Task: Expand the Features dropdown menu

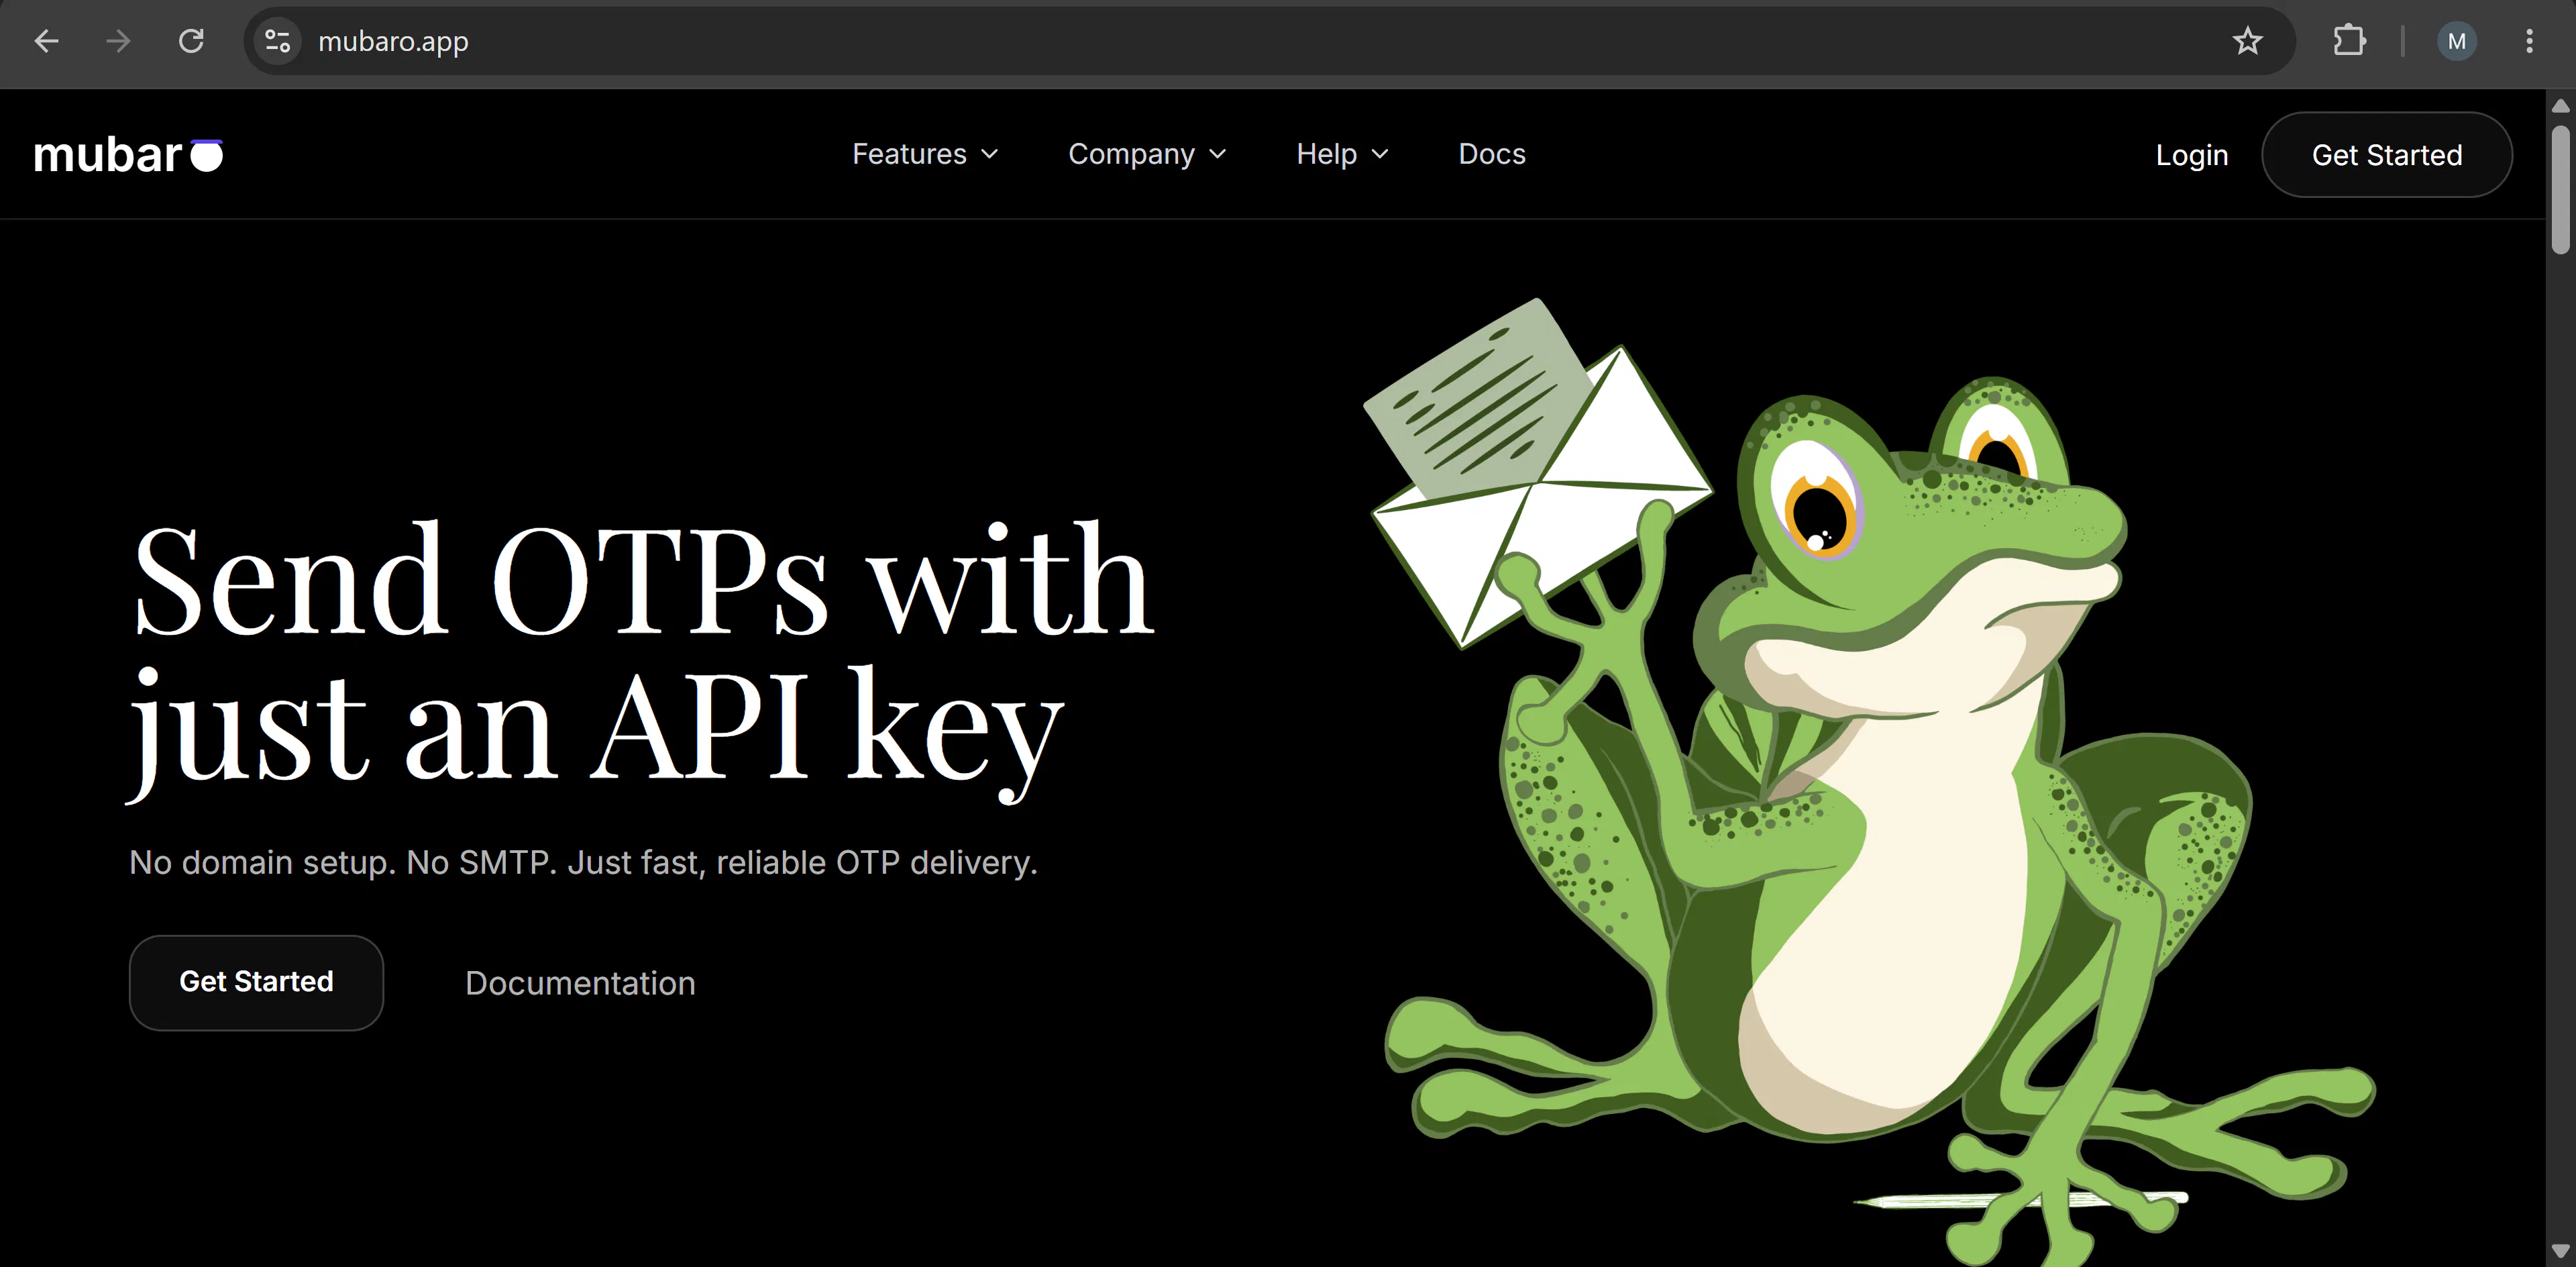Action: [925, 154]
